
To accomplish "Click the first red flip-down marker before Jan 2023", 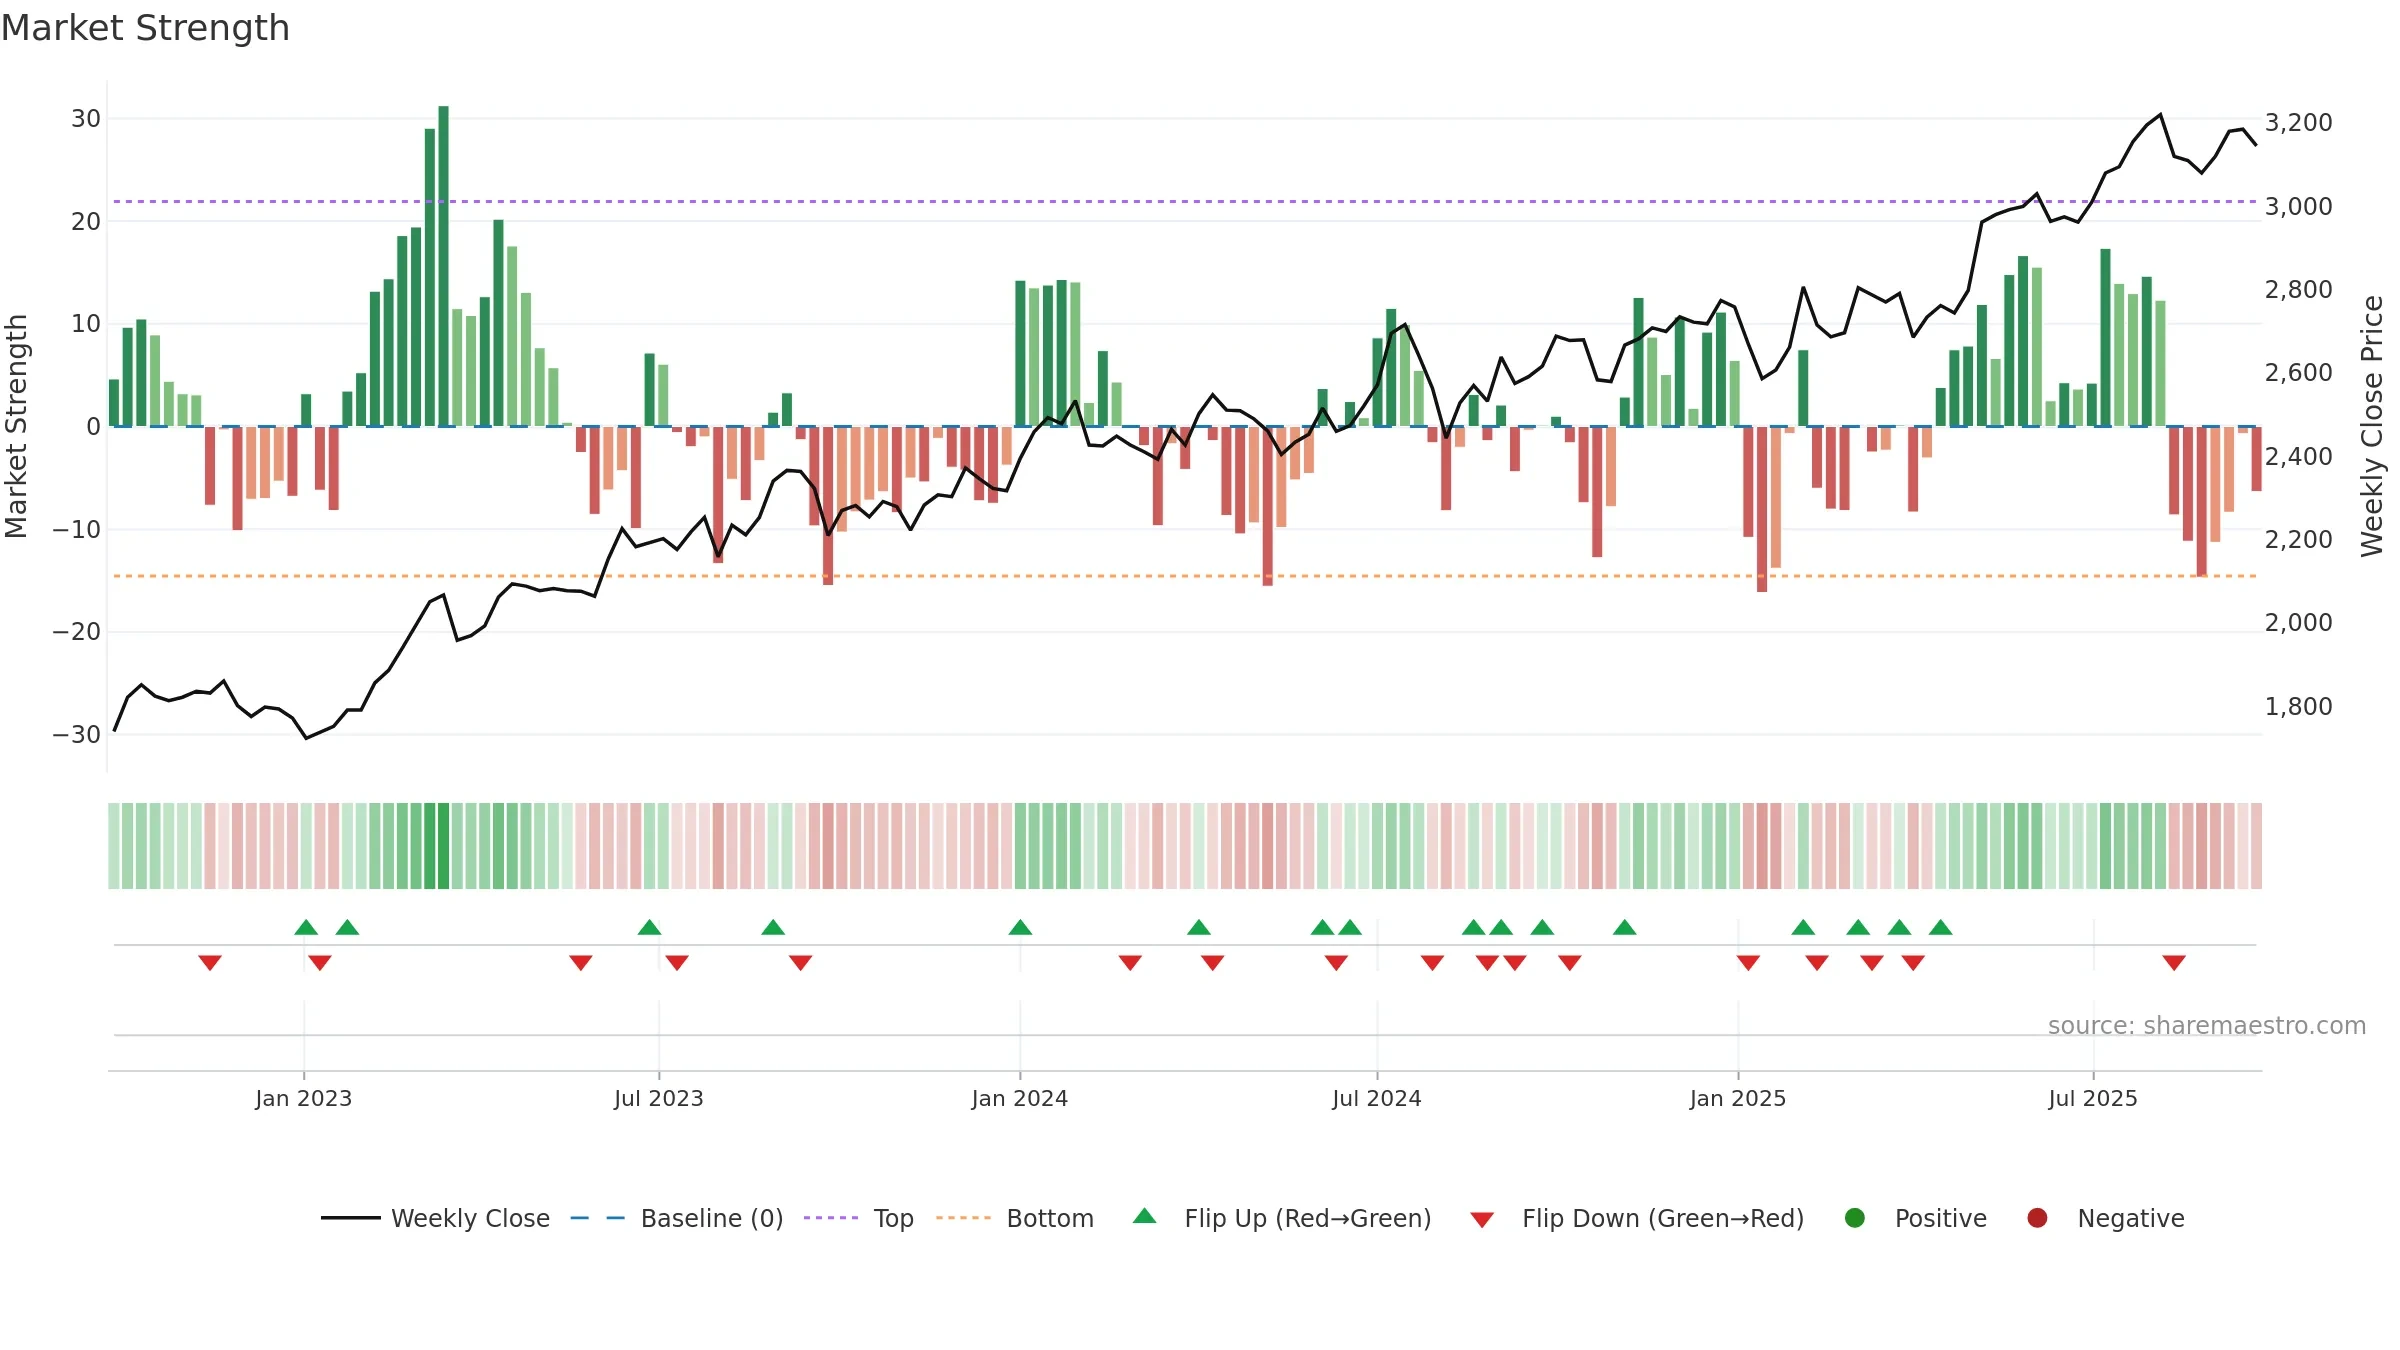I will [x=209, y=963].
